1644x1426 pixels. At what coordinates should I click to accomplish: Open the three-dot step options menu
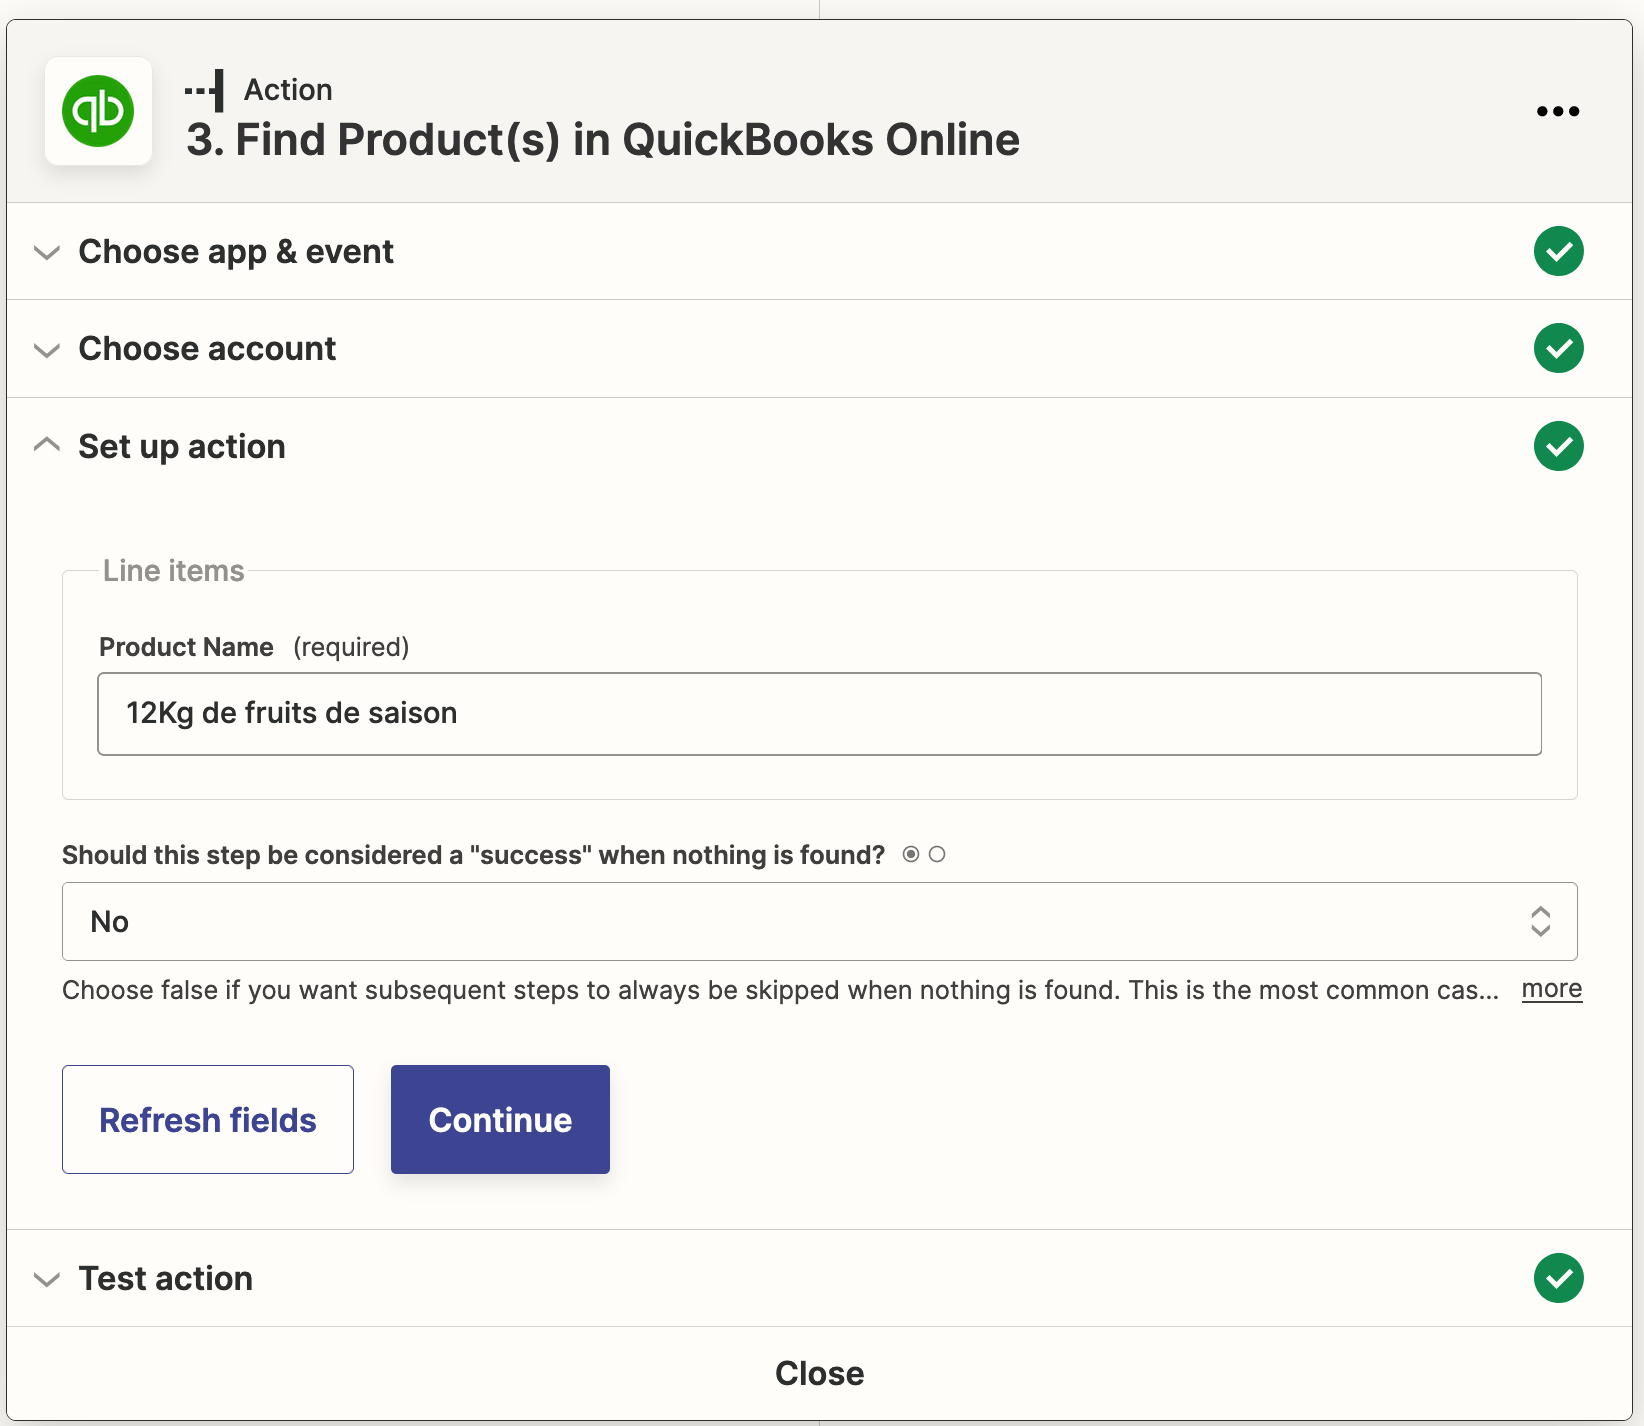click(x=1557, y=111)
